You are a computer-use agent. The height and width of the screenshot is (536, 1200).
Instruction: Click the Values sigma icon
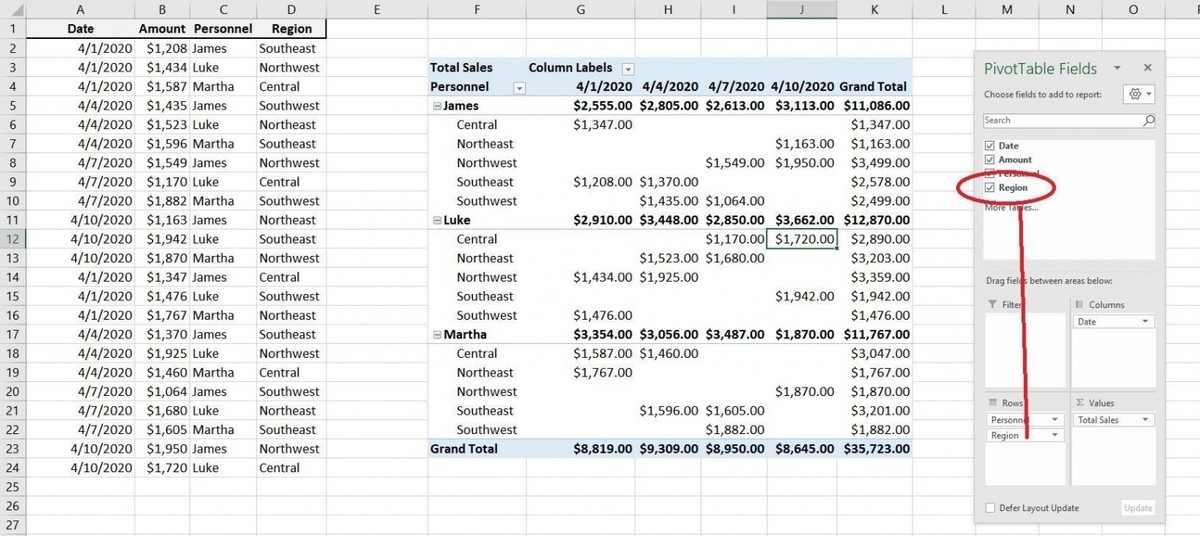(x=1079, y=402)
